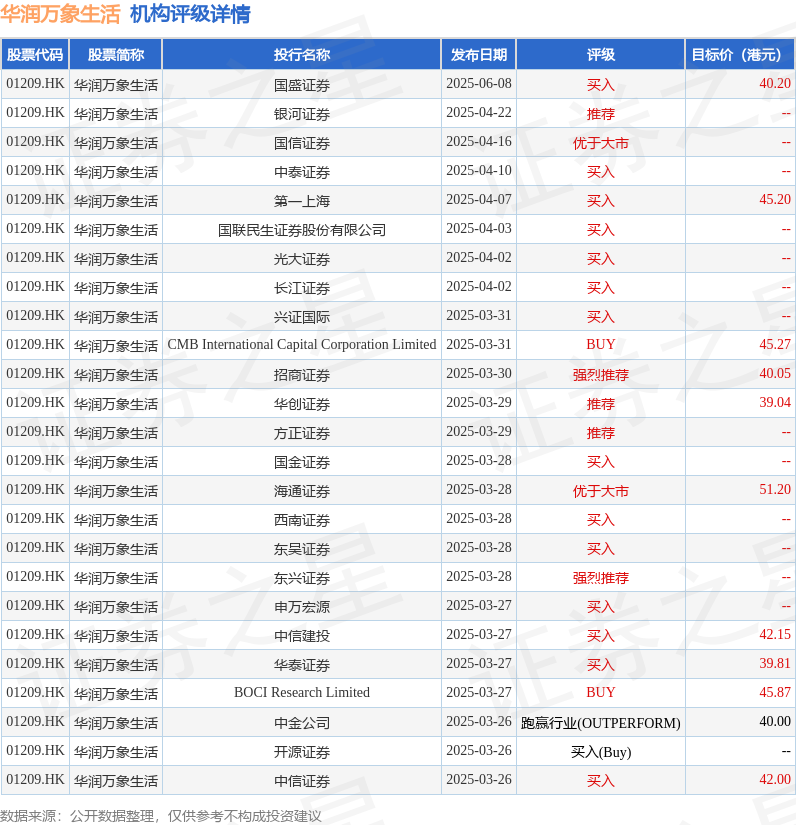The image size is (796, 825).
Task: Click the 投行名称 column header
Action: (x=301, y=55)
